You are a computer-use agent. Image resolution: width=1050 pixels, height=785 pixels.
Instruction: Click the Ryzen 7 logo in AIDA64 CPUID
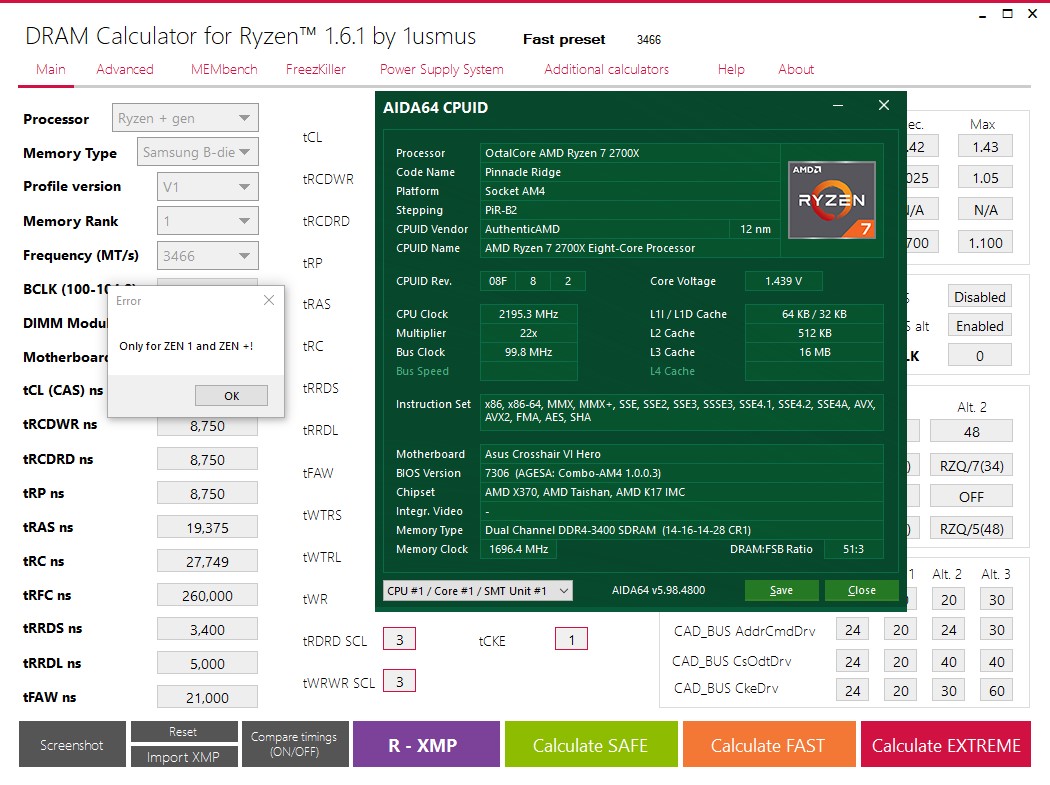click(x=832, y=200)
